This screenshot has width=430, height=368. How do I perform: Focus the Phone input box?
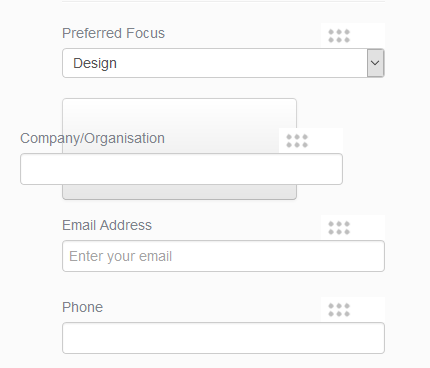point(223,338)
